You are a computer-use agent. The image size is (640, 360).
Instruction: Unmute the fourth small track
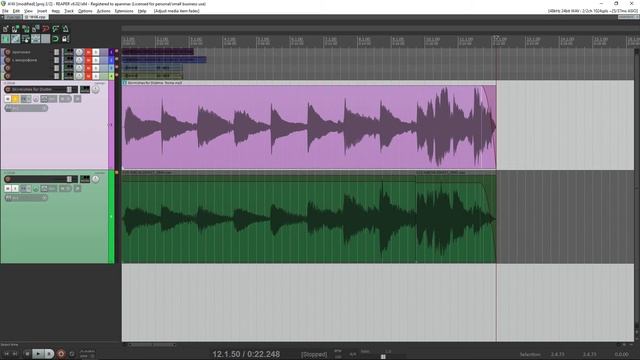[x=88, y=76]
